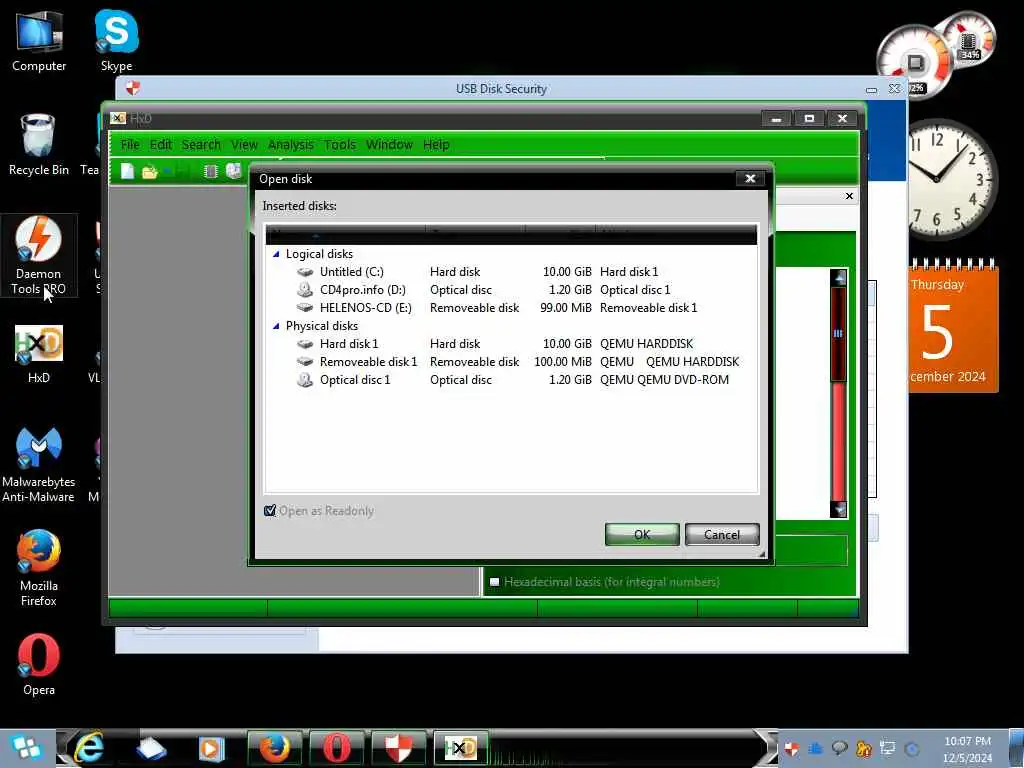Click the Open RAM chip icon in HxD toolbar
1024x768 pixels.
(x=210, y=171)
